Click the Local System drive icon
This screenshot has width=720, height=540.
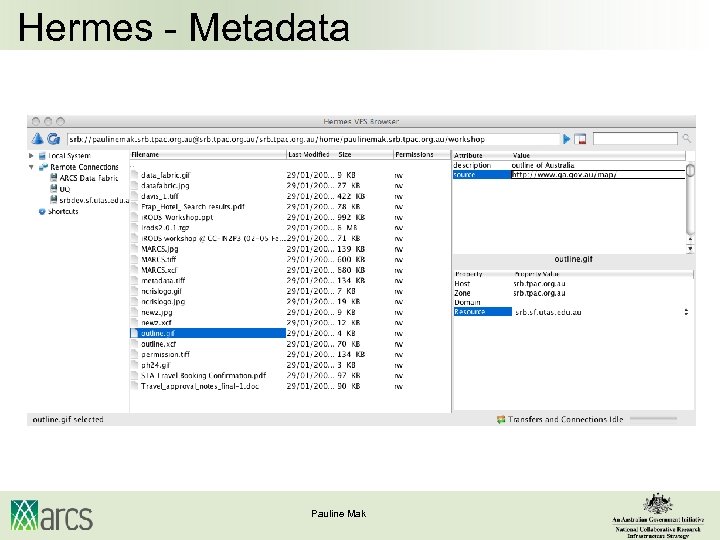pyautogui.click(x=42, y=156)
